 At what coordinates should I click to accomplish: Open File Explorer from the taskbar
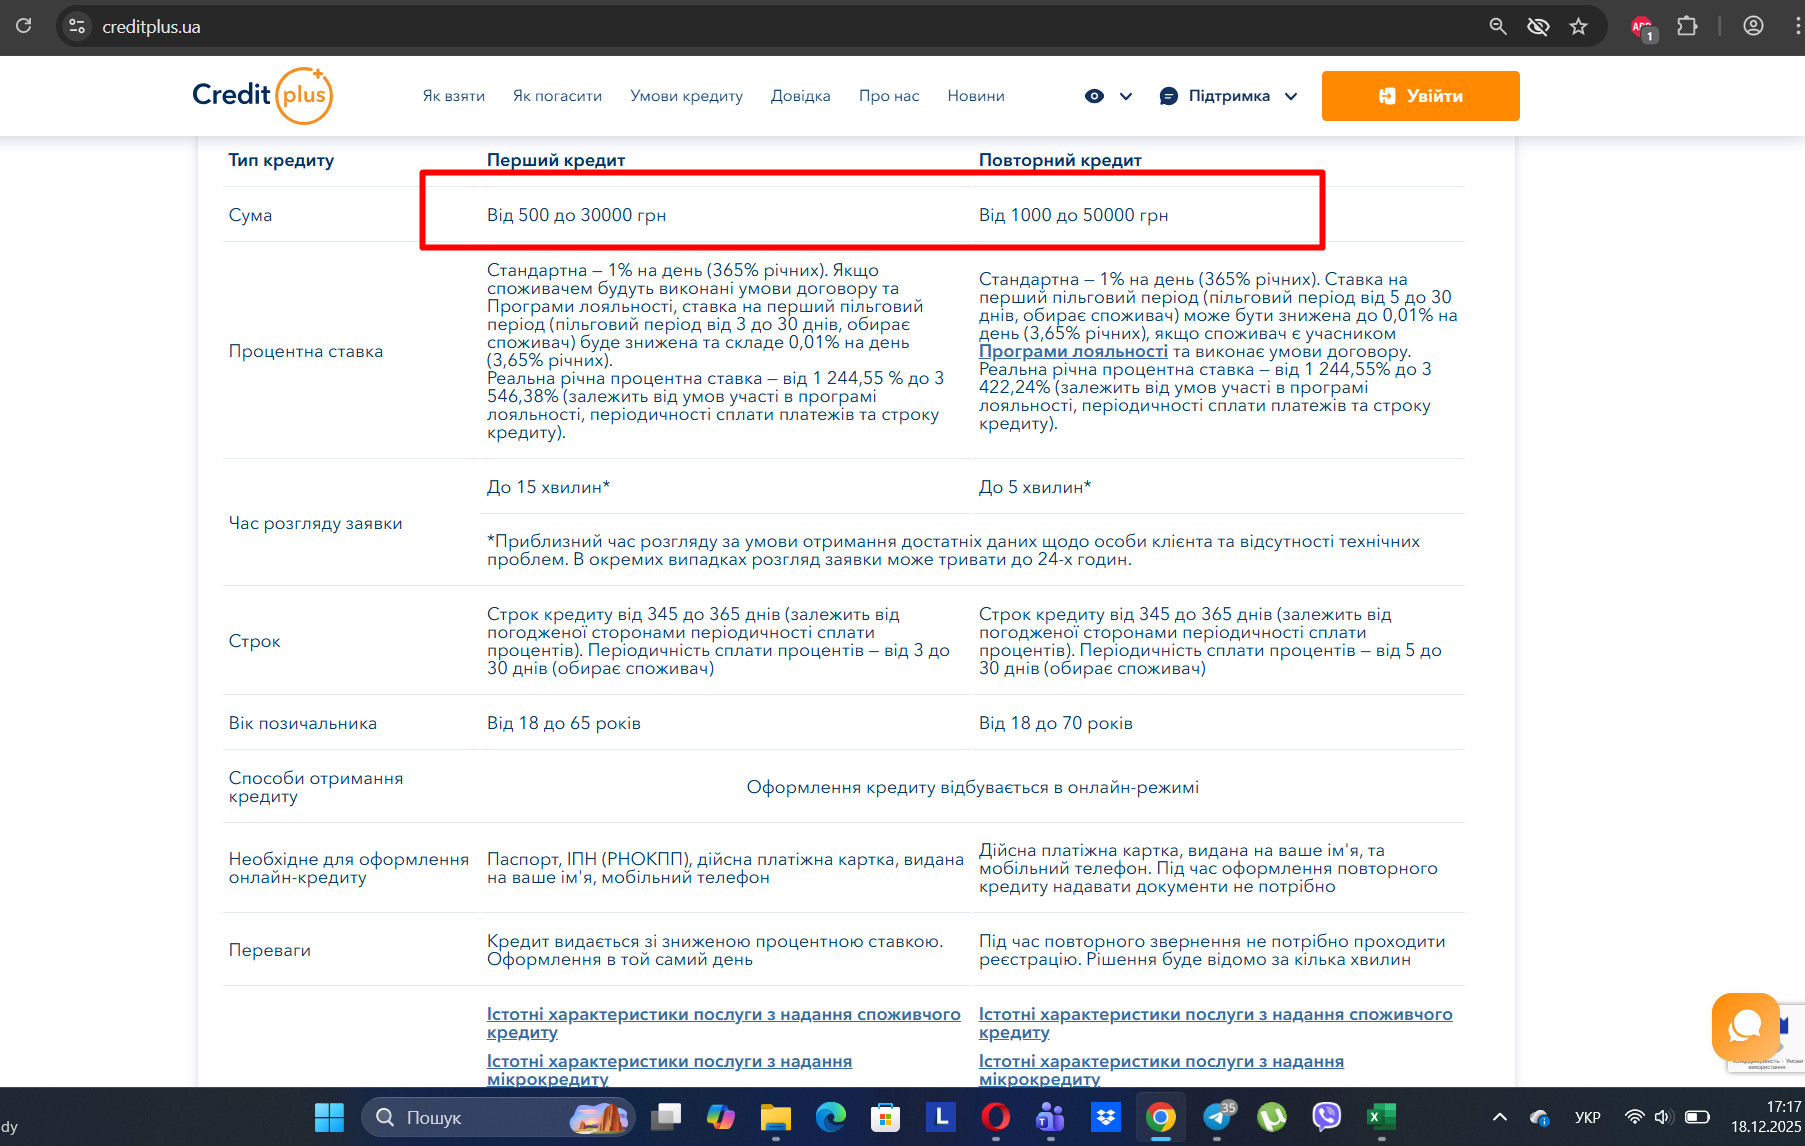[776, 1117]
